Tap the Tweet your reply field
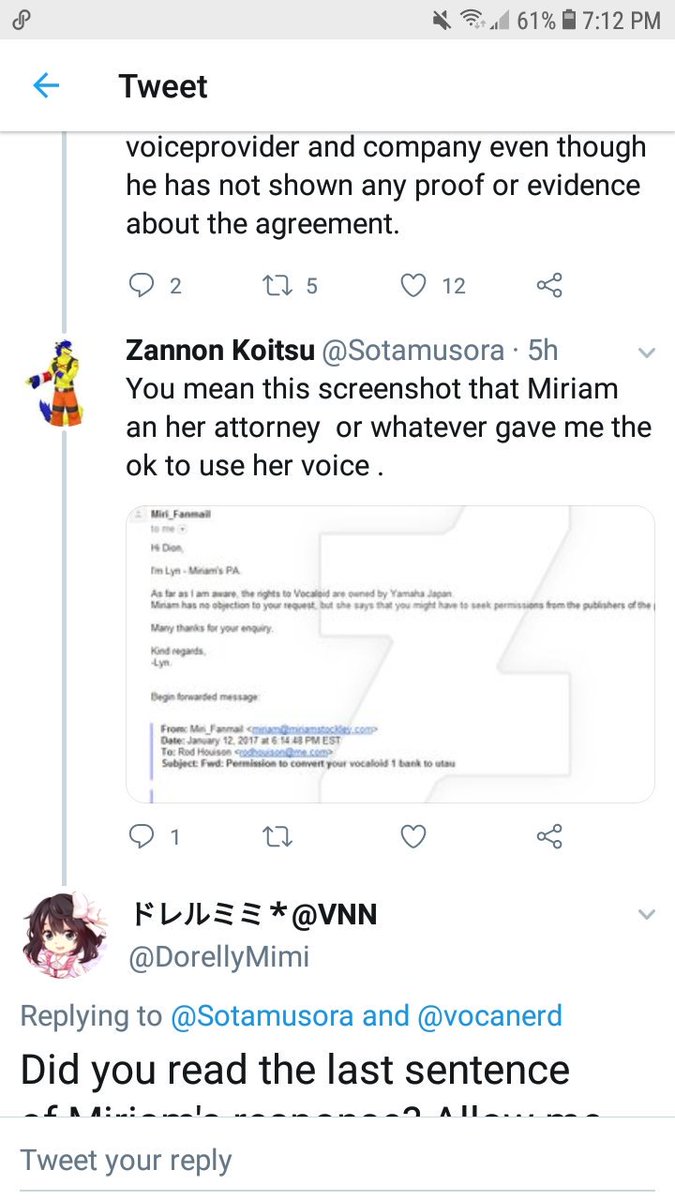675x1200 pixels. 337,1160
